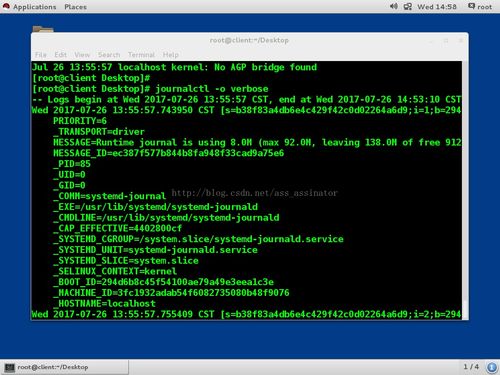Click the volume speaker icon
The height and width of the screenshot is (375, 500).
394,6
